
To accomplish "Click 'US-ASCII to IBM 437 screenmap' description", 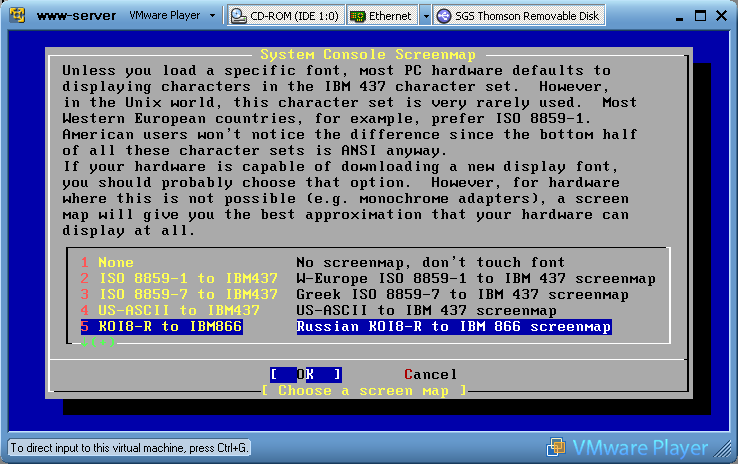I will pos(426,311).
